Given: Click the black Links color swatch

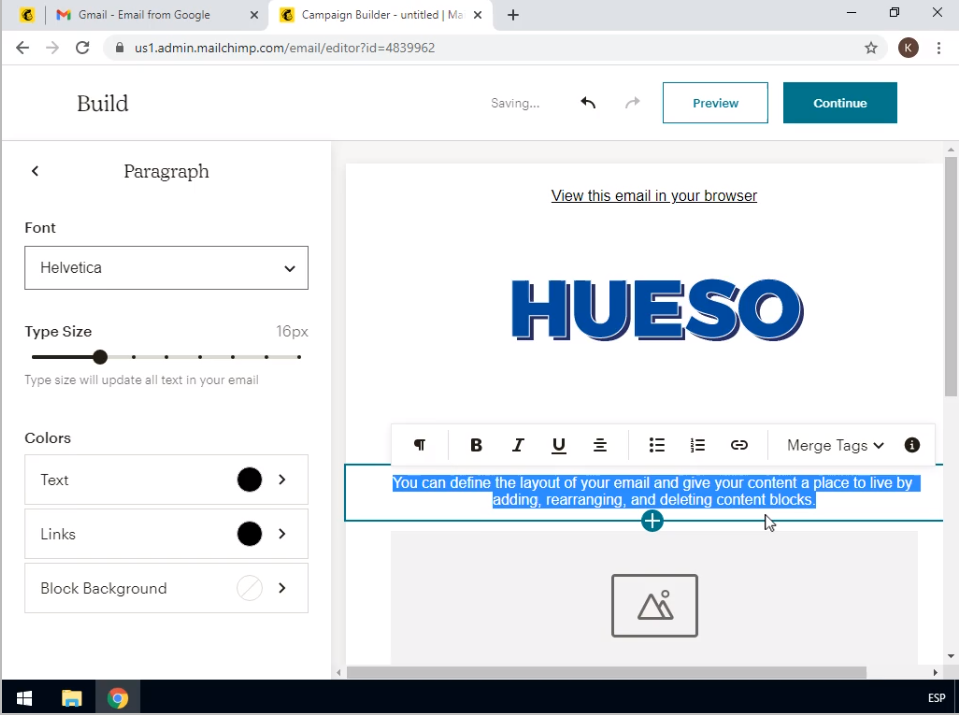Looking at the screenshot, I should [x=250, y=534].
